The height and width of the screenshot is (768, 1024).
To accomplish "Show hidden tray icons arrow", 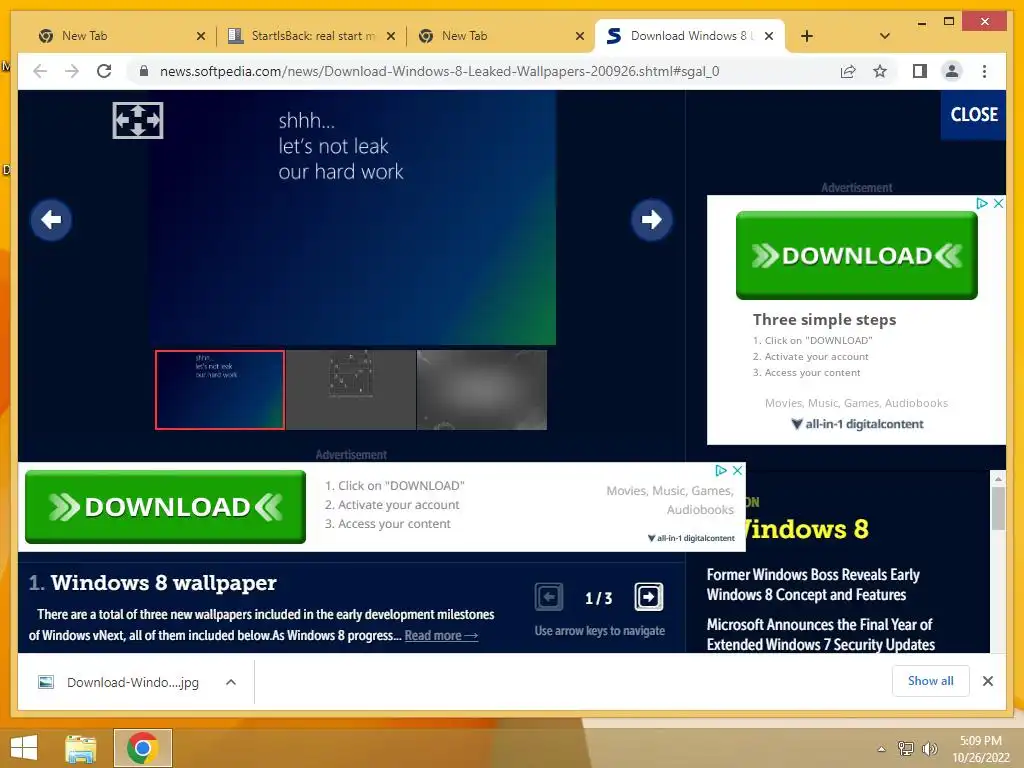I will click(x=882, y=749).
